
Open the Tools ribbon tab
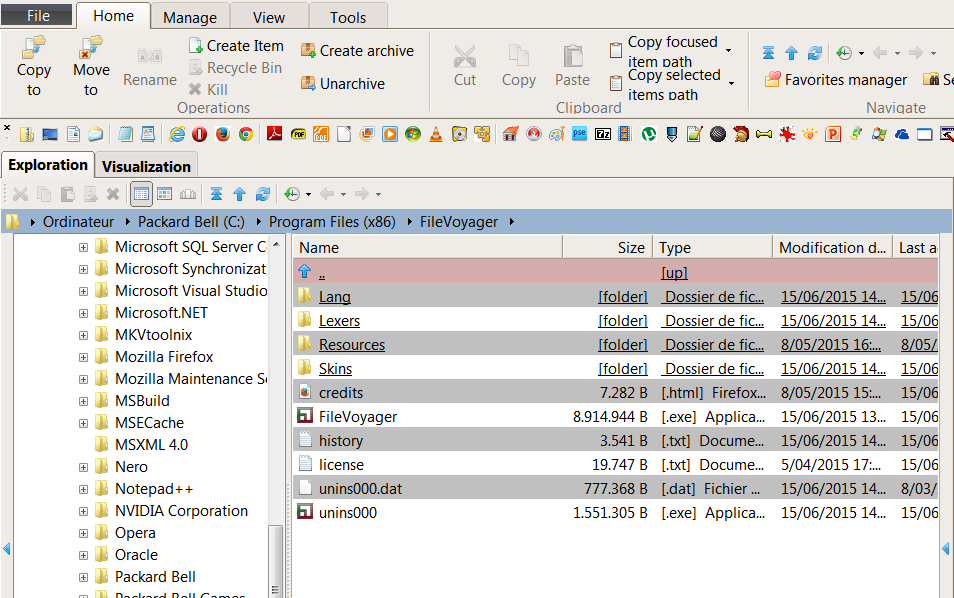(x=348, y=17)
